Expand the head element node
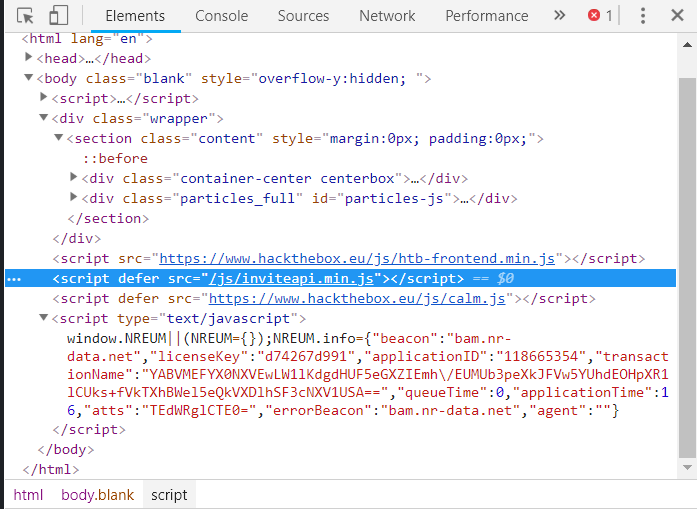 28,57
